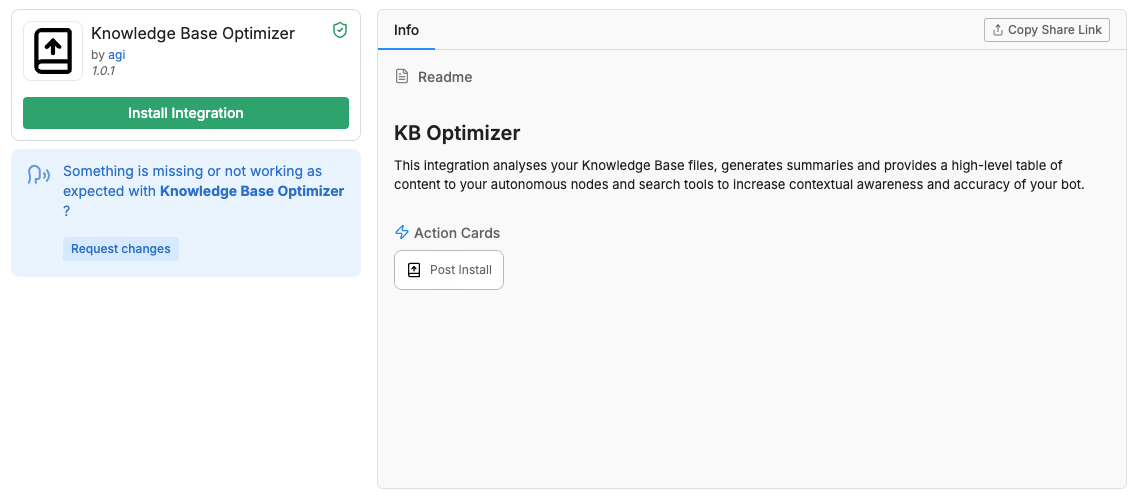Click the Knowledge Base Optimizer title

click(x=193, y=33)
